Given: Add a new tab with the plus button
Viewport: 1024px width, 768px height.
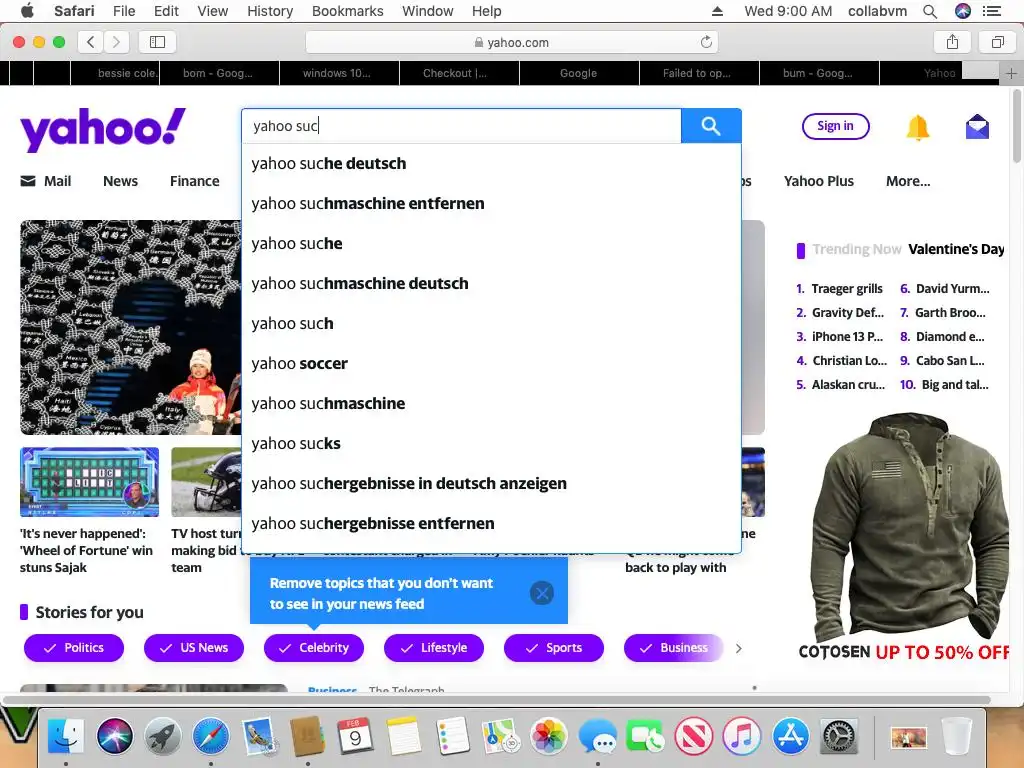Looking at the screenshot, I should pos(1011,73).
